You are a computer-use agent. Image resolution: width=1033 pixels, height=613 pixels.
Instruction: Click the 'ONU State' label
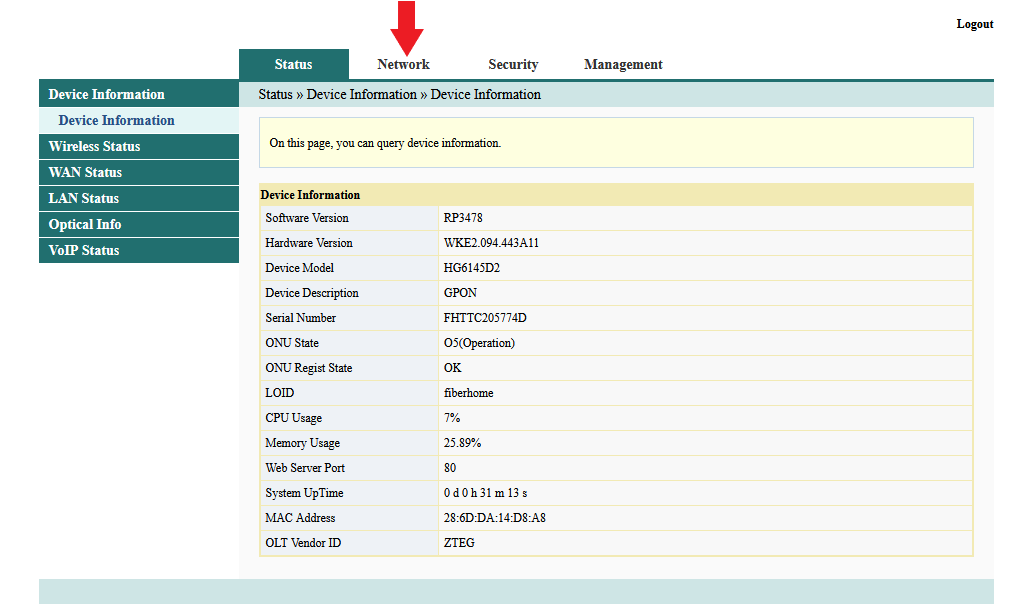(x=292, y=343)
